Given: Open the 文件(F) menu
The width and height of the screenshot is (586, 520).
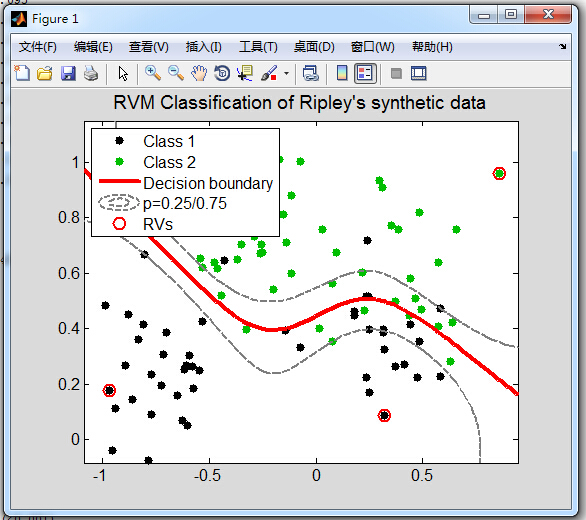Looking at the screenshot, I should pyautogui.click(x=38, y=47).
